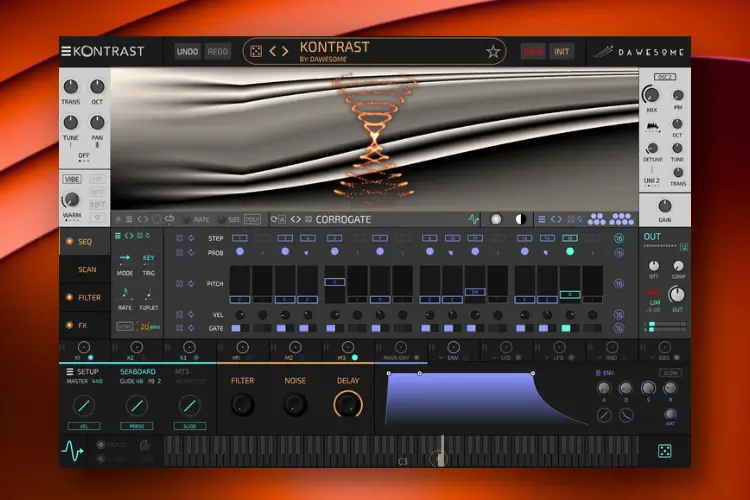Click the REDO button
The image size is (750, 500).
click(218, 51)
